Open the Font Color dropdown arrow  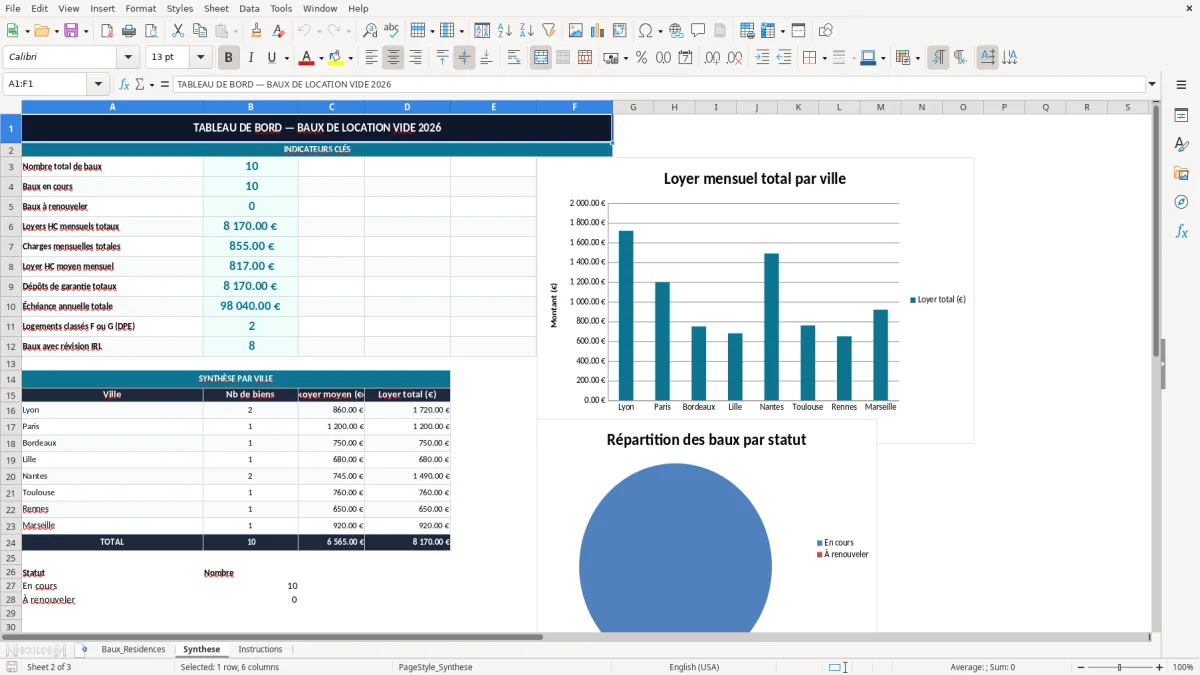(x=321, y=58)
